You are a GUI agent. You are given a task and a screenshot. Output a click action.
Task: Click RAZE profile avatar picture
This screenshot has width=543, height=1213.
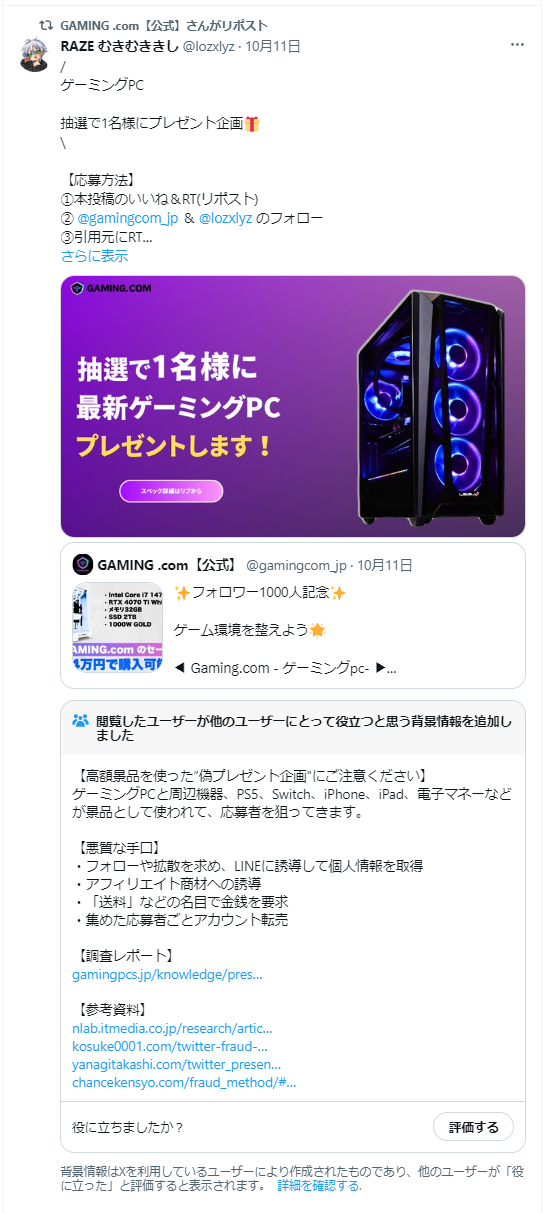(37, 55)
